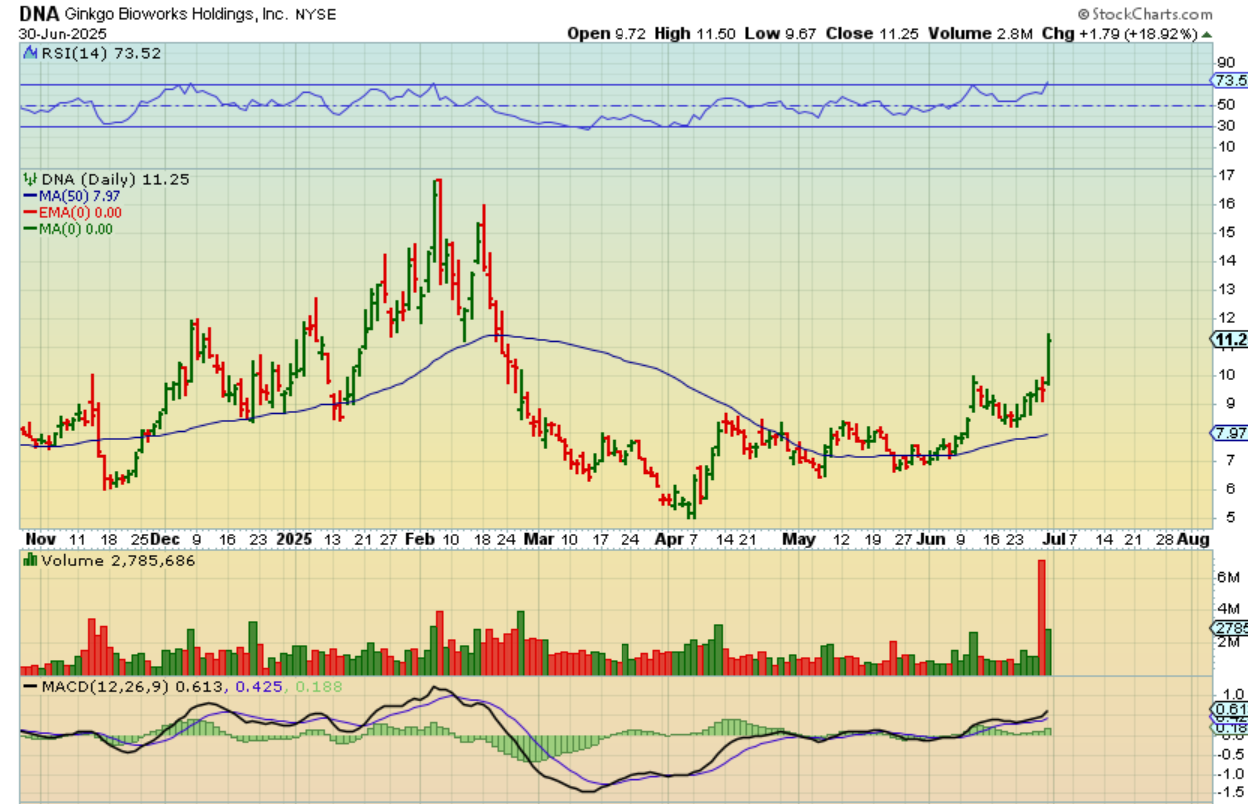
Task: Click the Aug label on the time axis
Action: (x=1194, y=539)
